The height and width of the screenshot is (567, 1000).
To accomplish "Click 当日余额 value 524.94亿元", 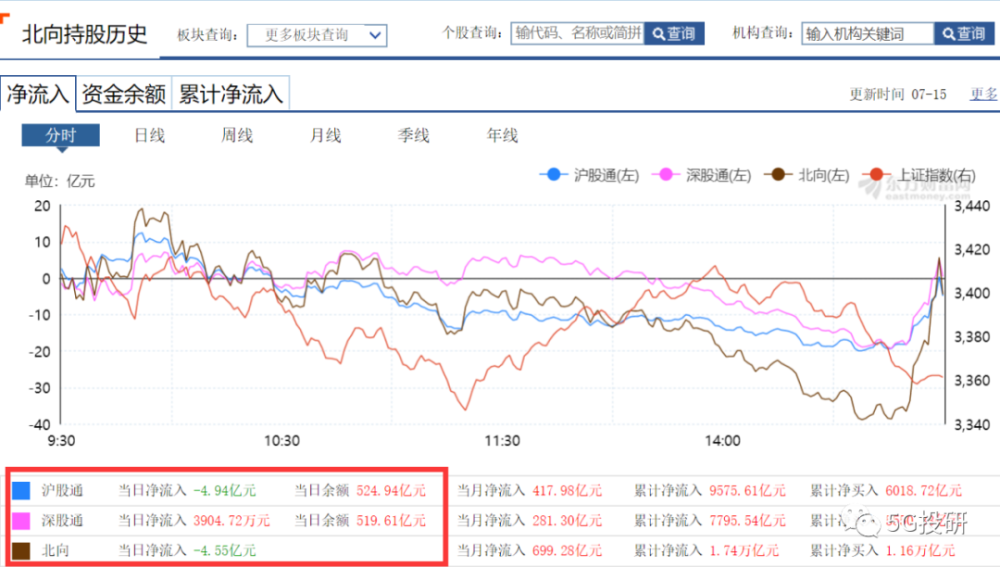I will pos(391,490).
